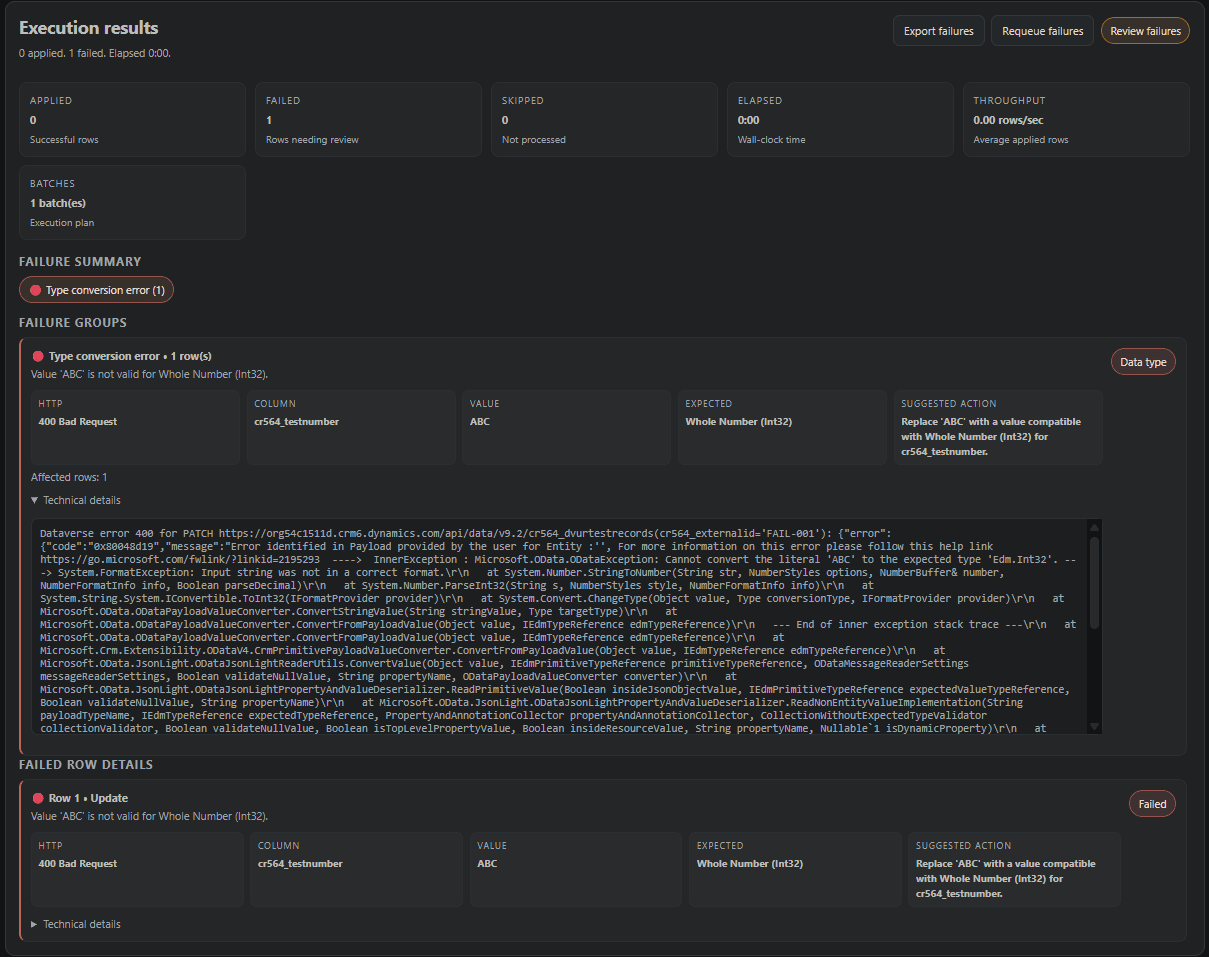Open Review failures
Screen dimensions: 1209x957
click(x=1145, y=31)
